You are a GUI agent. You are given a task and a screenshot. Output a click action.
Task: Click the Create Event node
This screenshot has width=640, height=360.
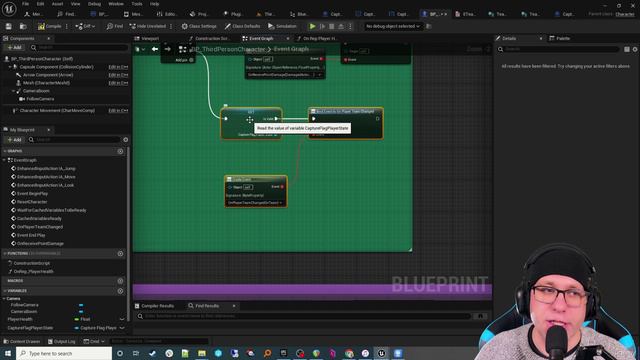tap(256, 191)
